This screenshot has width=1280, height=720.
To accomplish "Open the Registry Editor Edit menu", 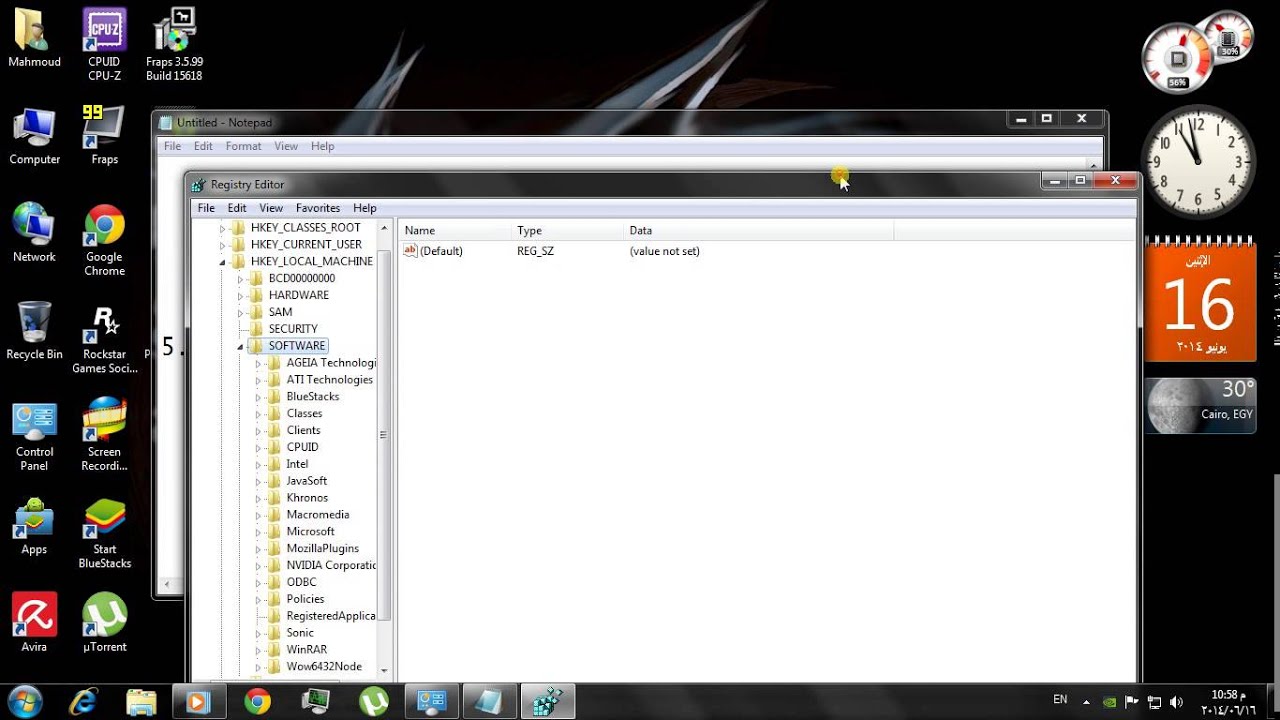I will point(237,208).
